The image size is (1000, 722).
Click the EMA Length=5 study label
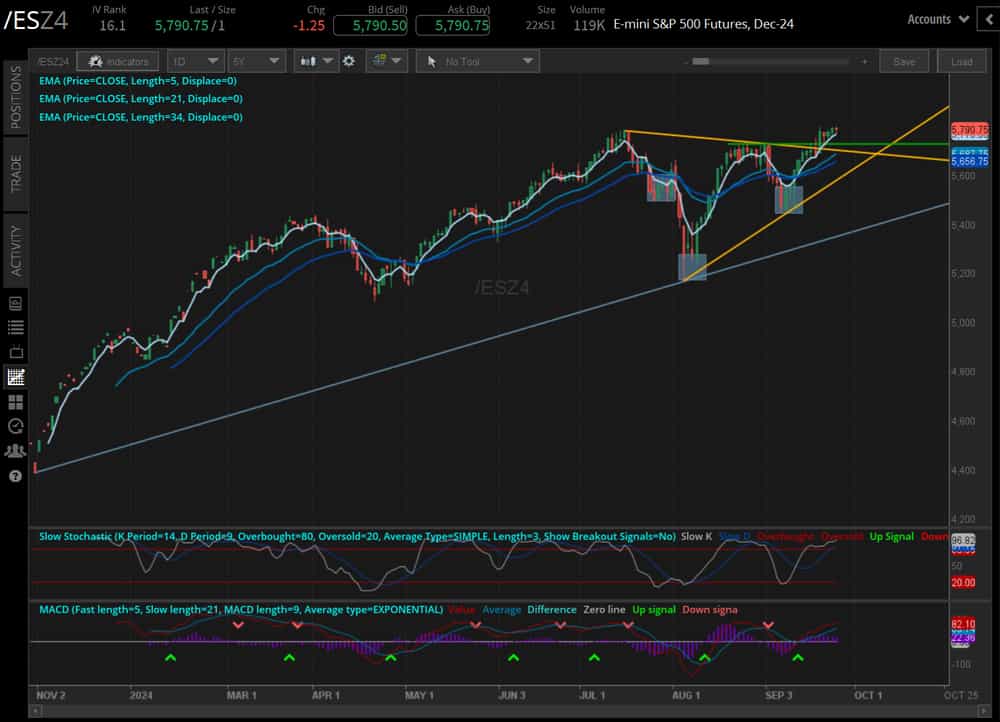point(138,81)
